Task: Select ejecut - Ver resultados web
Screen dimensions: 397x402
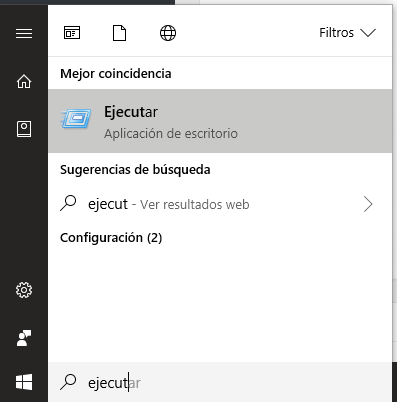Action: (x=220, y=204)
